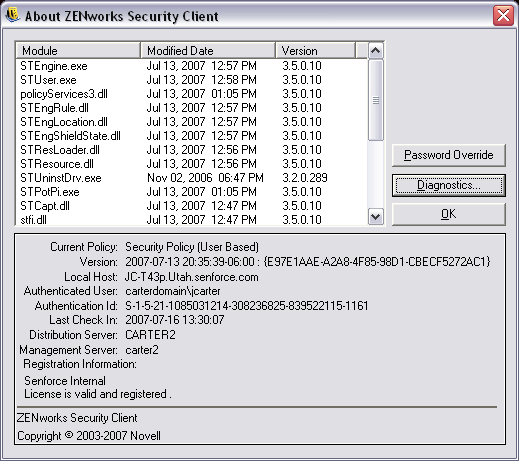Click Copyright 2003-2007 Novell text

[89, 436]
